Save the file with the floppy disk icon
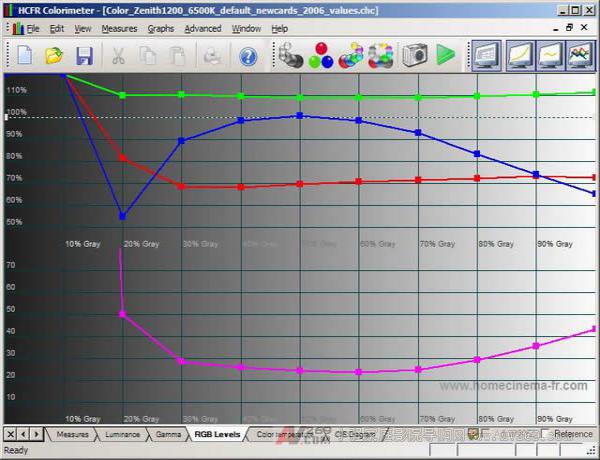600x460 pixels. coord(85,56)
